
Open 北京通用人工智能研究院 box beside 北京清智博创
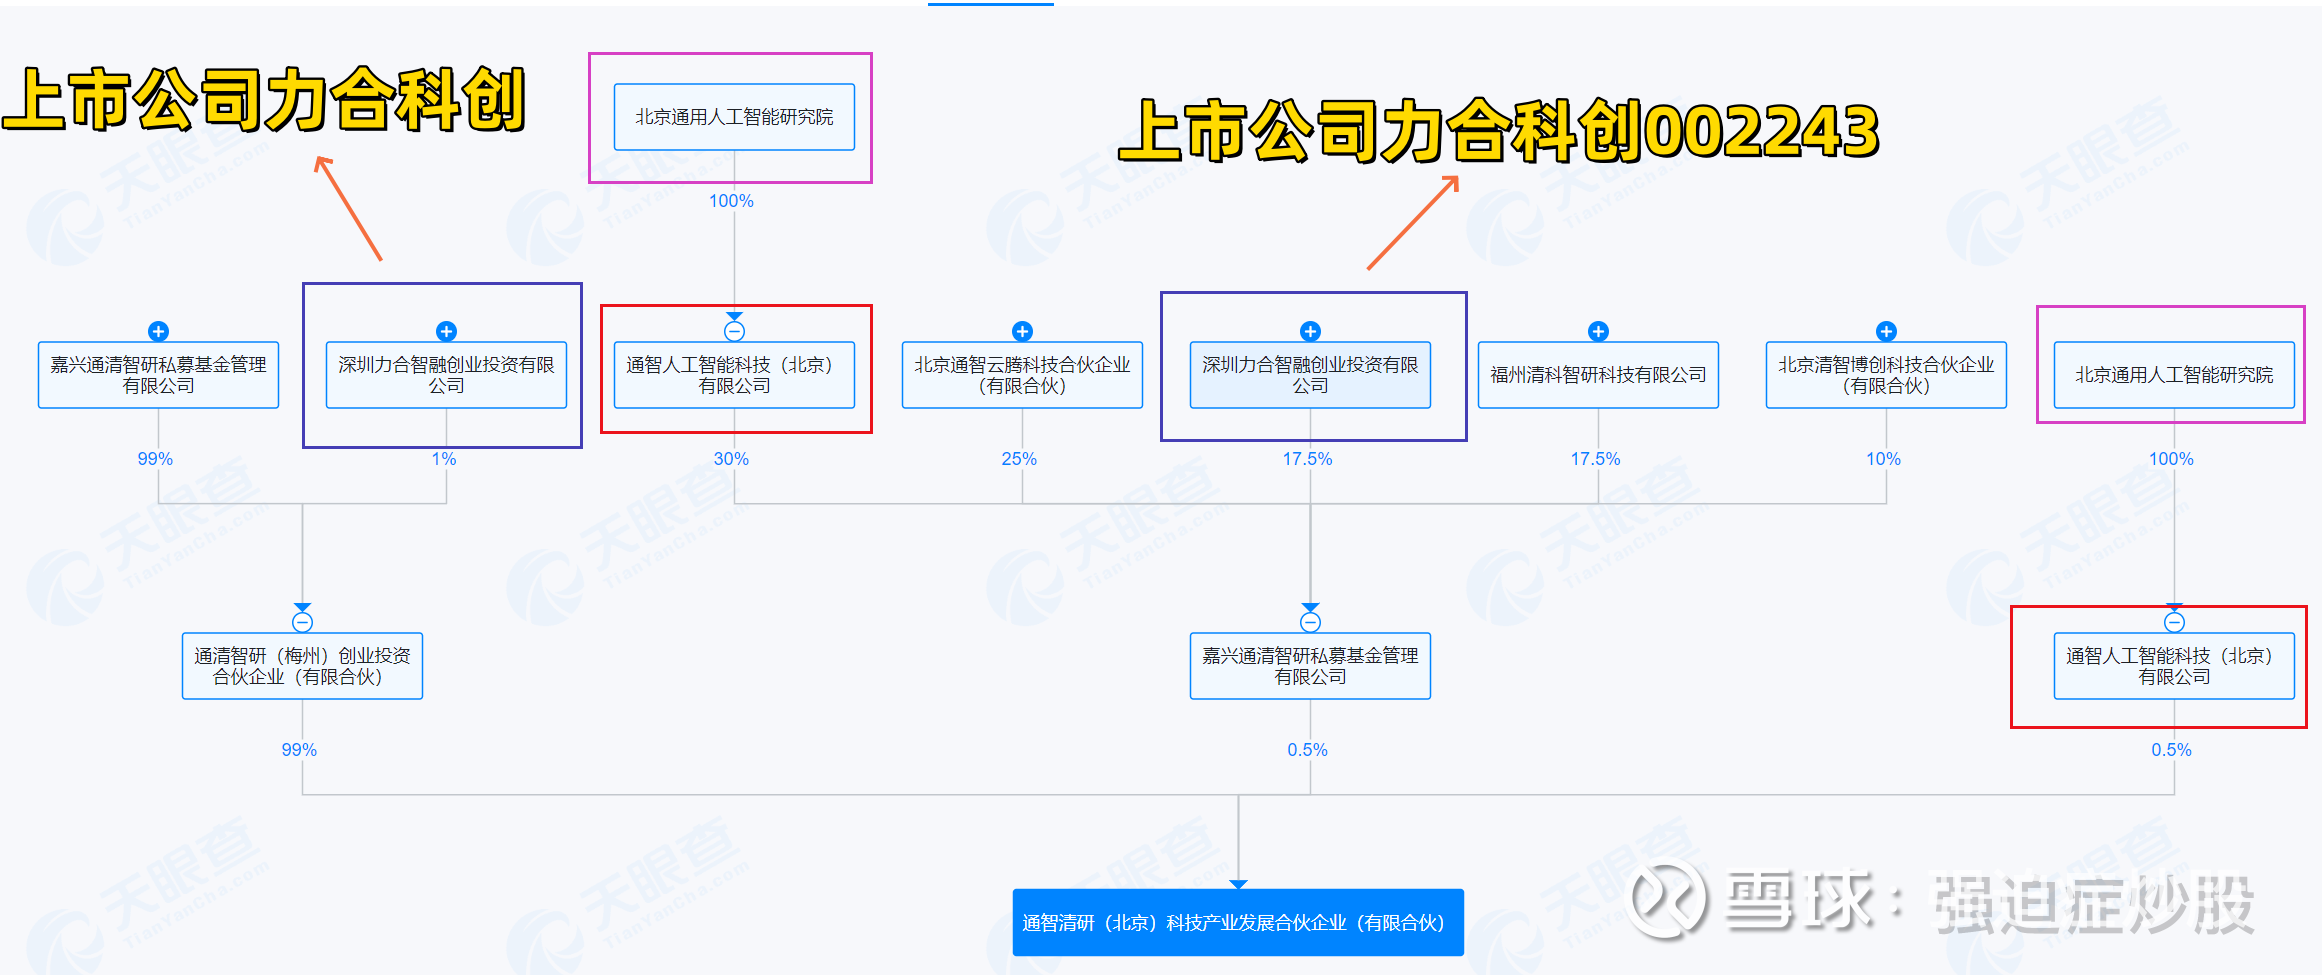coord(2174,375)
